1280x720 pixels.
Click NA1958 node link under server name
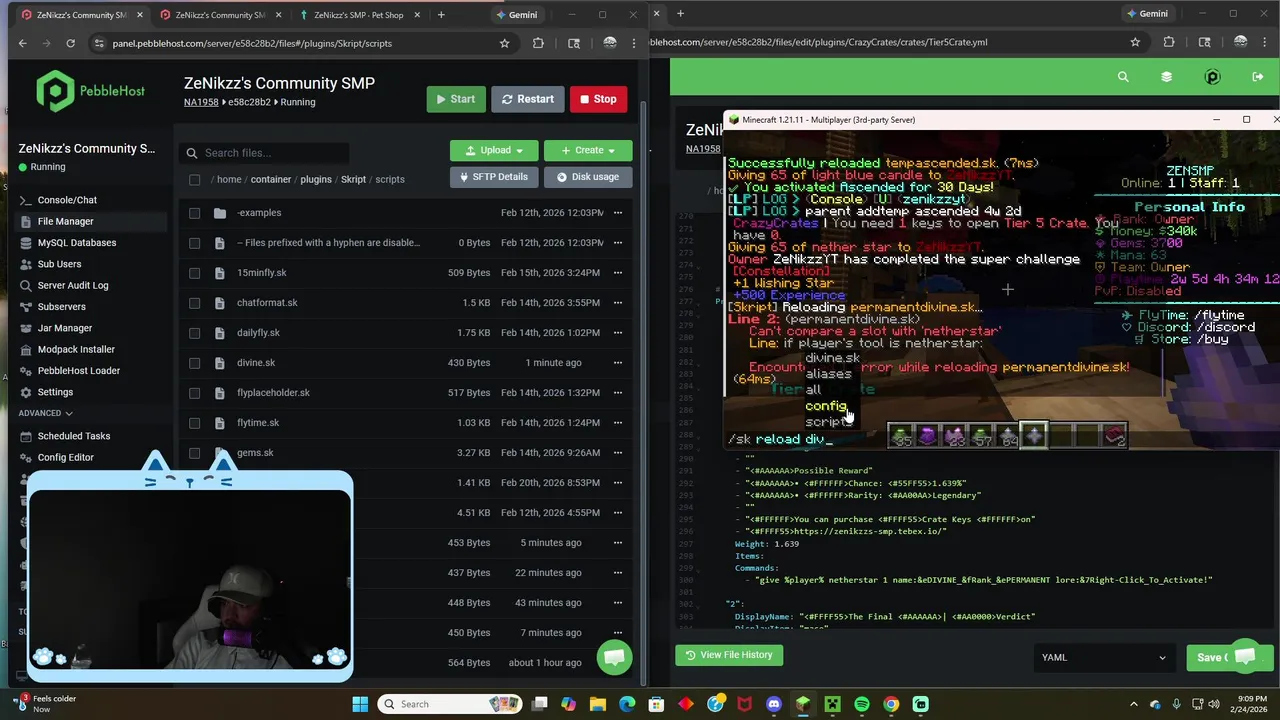201,102
